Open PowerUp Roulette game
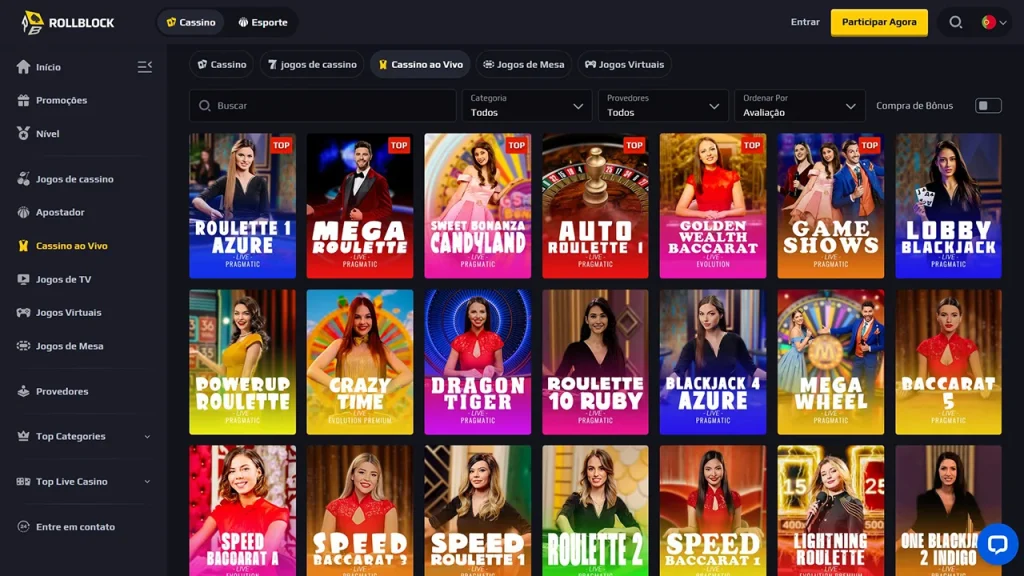 [242, 362]
